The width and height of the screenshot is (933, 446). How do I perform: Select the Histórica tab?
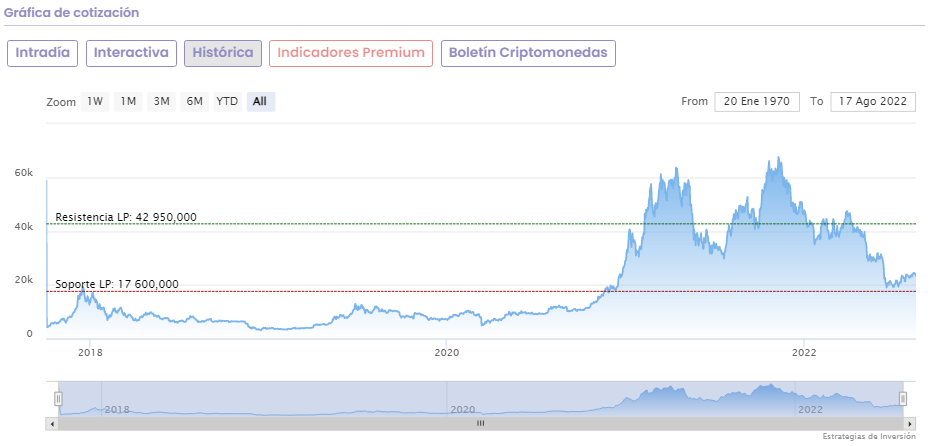pyautogui.click(x=223, y=53)
